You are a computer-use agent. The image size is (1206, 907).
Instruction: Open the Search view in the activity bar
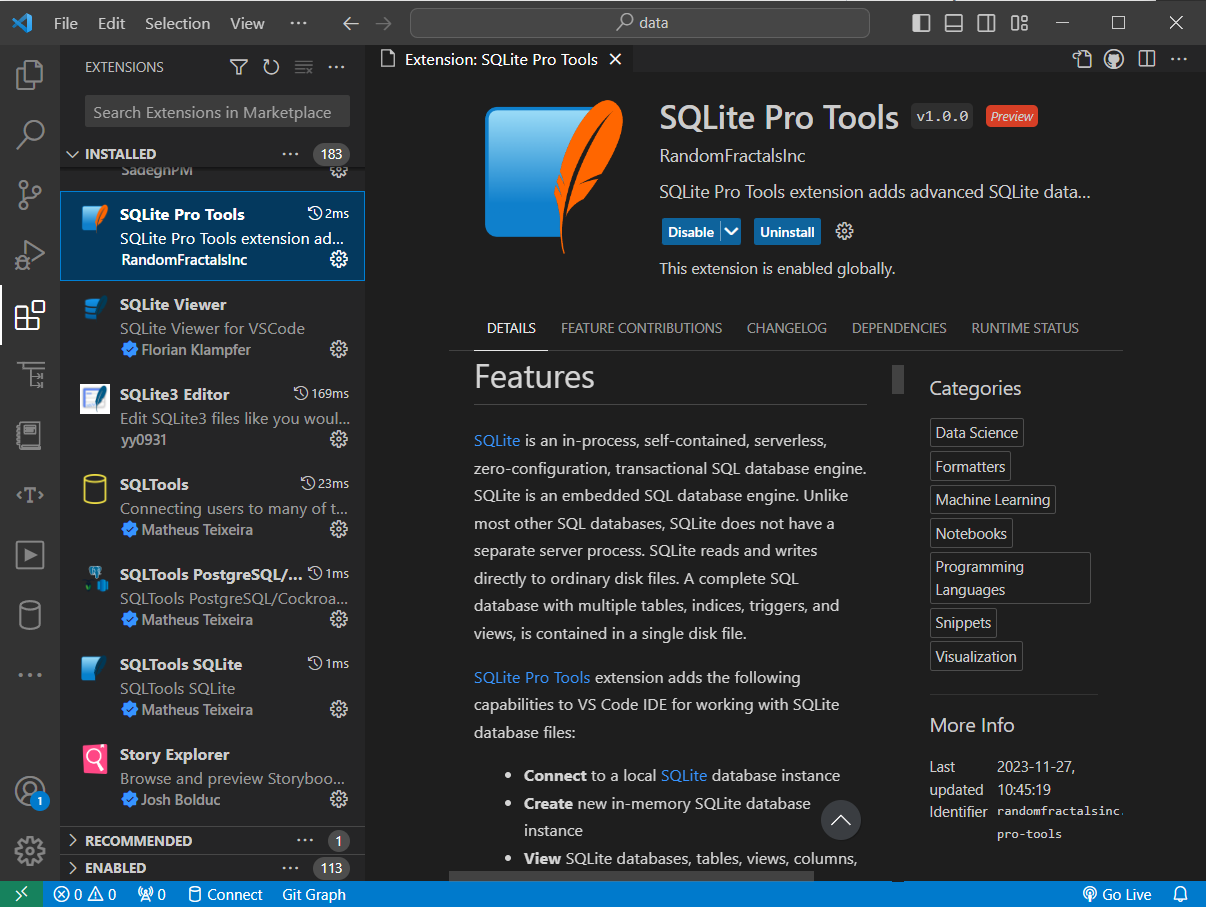[x=30, y=135]
